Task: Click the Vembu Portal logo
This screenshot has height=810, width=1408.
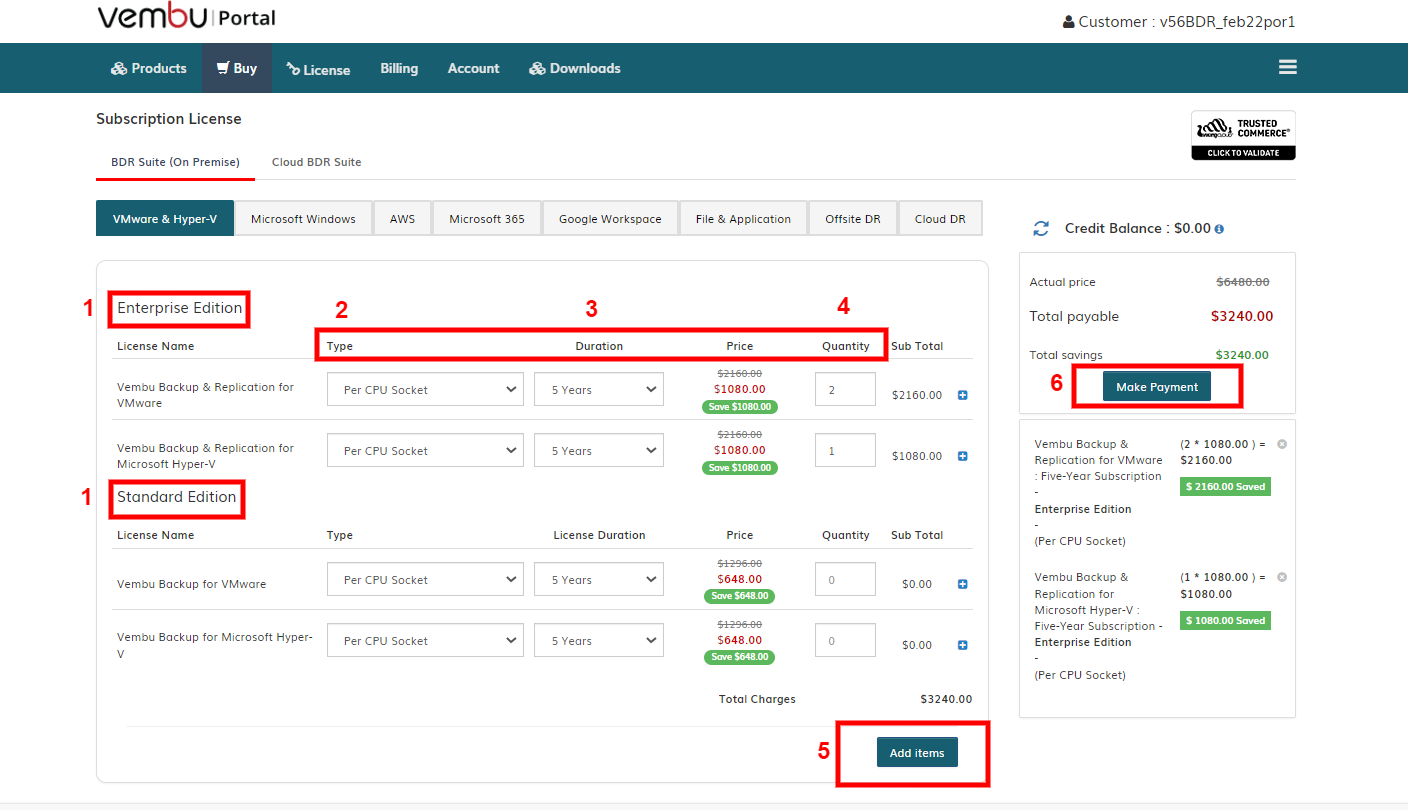Action: (x=186, y=18)
